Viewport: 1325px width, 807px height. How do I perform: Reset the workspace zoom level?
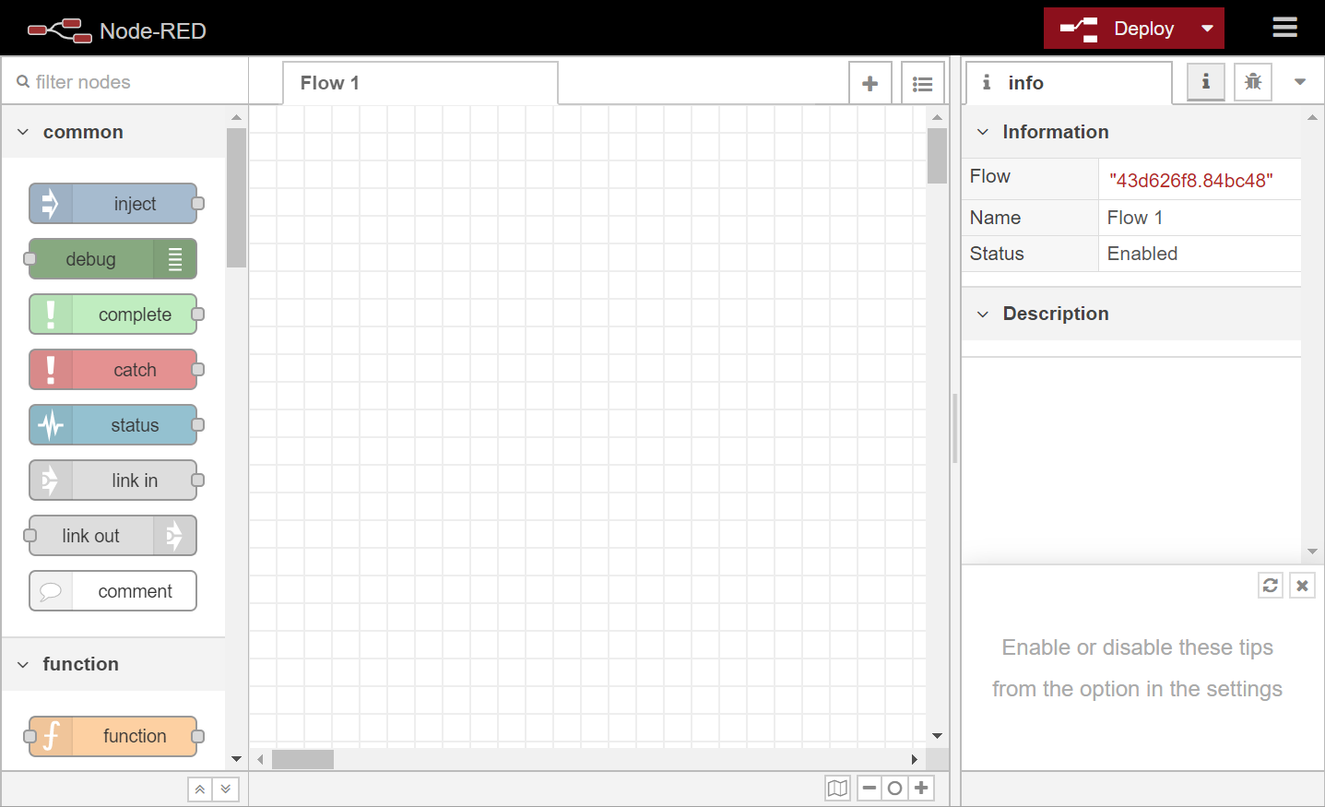pos(894,788)
